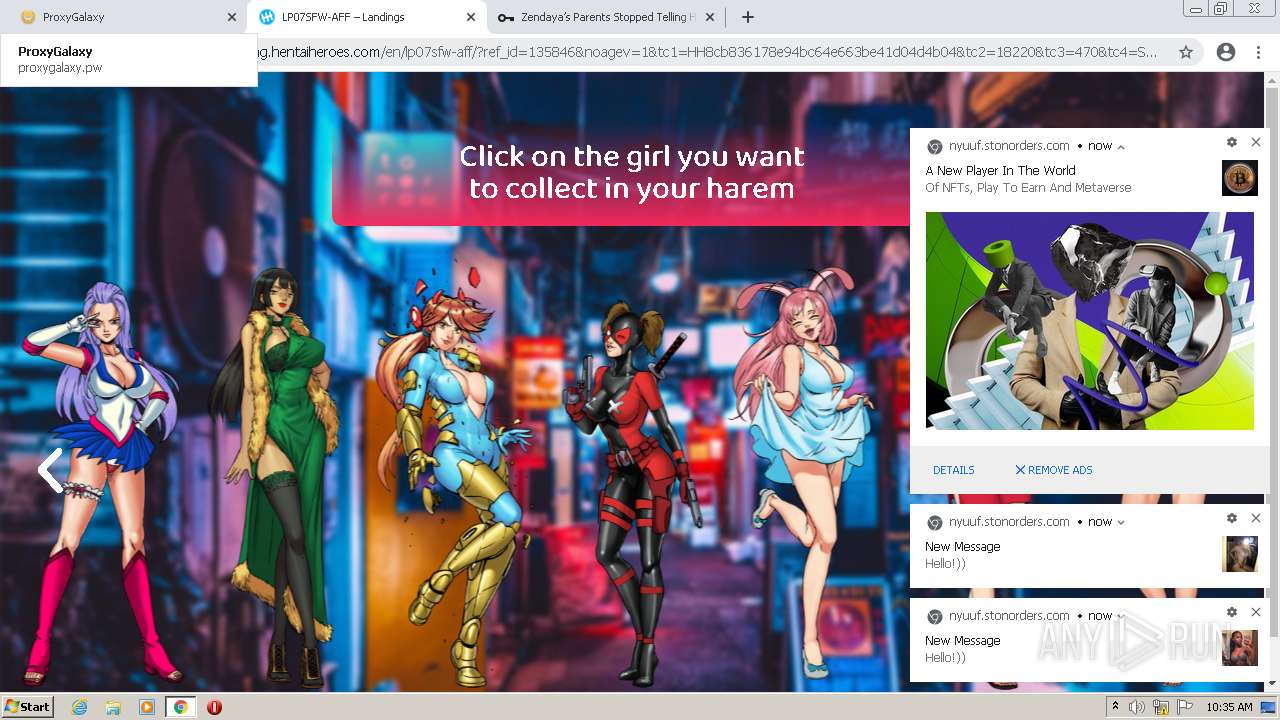The width and height of the screenshot is (1280, 720).
Task: Open "A New Player In The World" notification text
Action: click(x=1000, y=171)
